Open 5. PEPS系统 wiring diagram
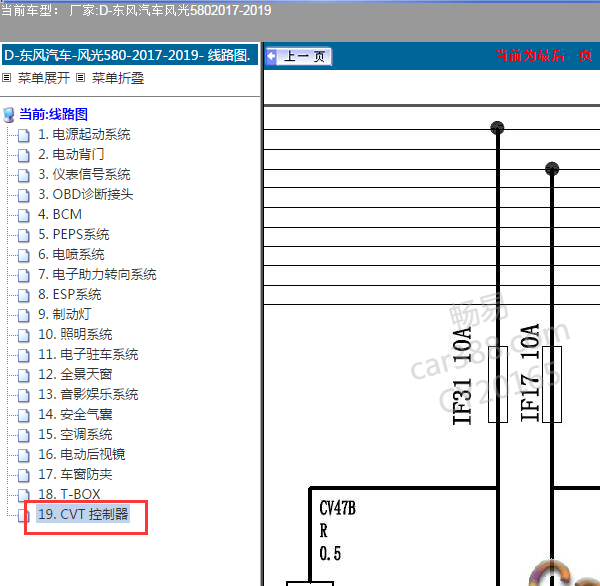The width and height of the screenshot is (600, 586). pyautogui.click(x=73, y=234)
